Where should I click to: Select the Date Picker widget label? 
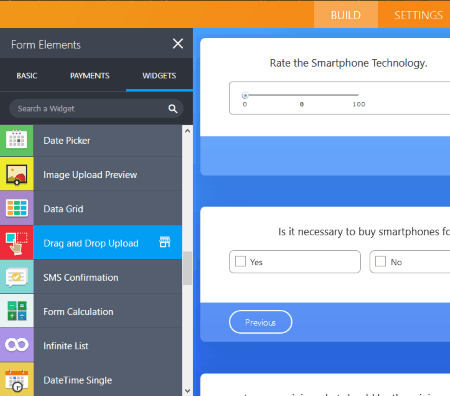(x=67, y=141)
